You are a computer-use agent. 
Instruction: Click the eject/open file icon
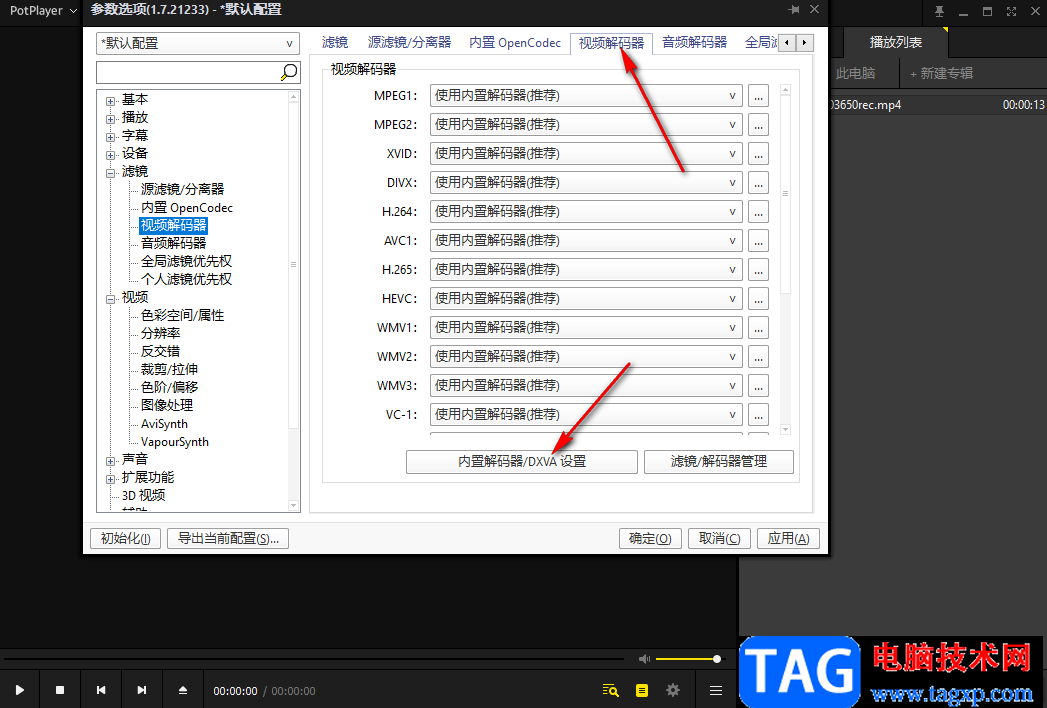pos(183,690)
